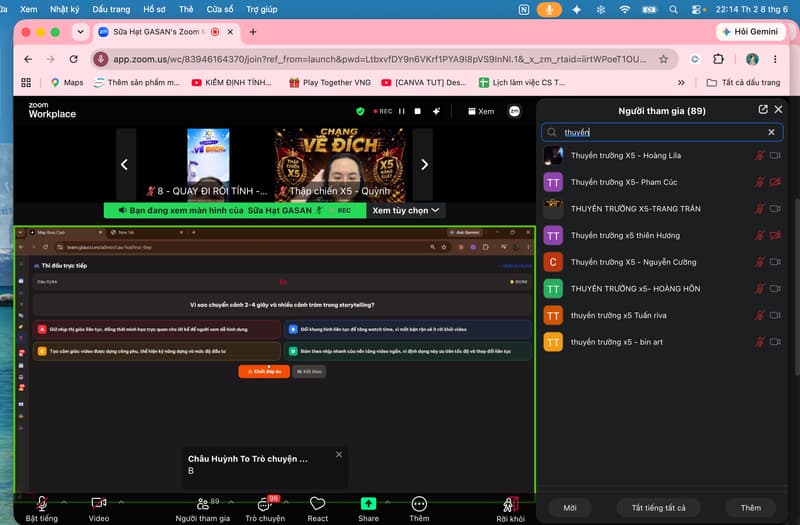Toggle video for Thuyền trưởng X5 - Nguyễn Cường
The image size is (800, 525).
(x=776, y=262)
